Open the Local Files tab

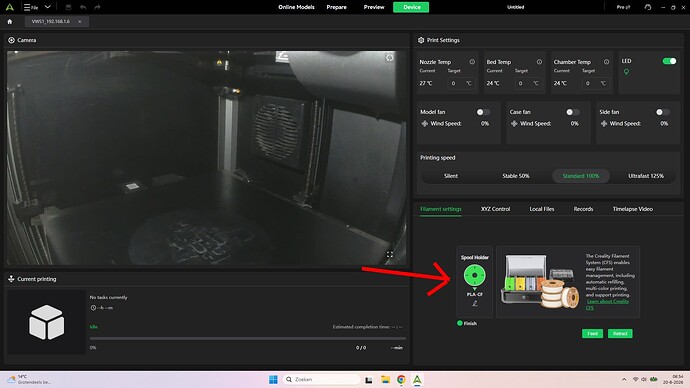542,209
